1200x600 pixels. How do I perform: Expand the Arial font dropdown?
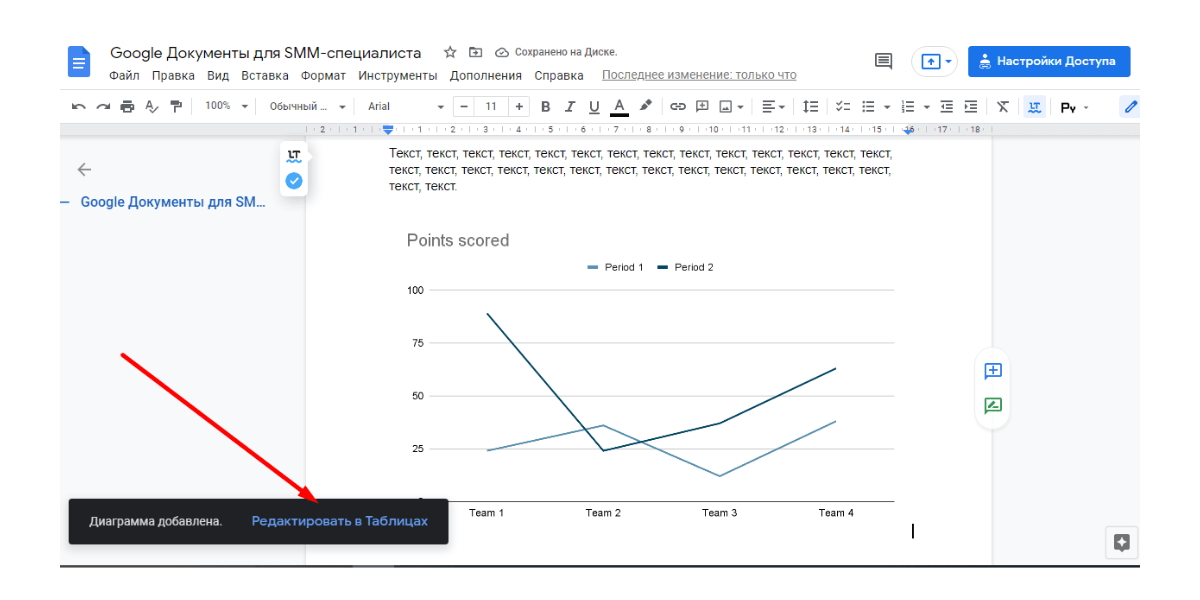pyautogui.click(x=405, y=106)
